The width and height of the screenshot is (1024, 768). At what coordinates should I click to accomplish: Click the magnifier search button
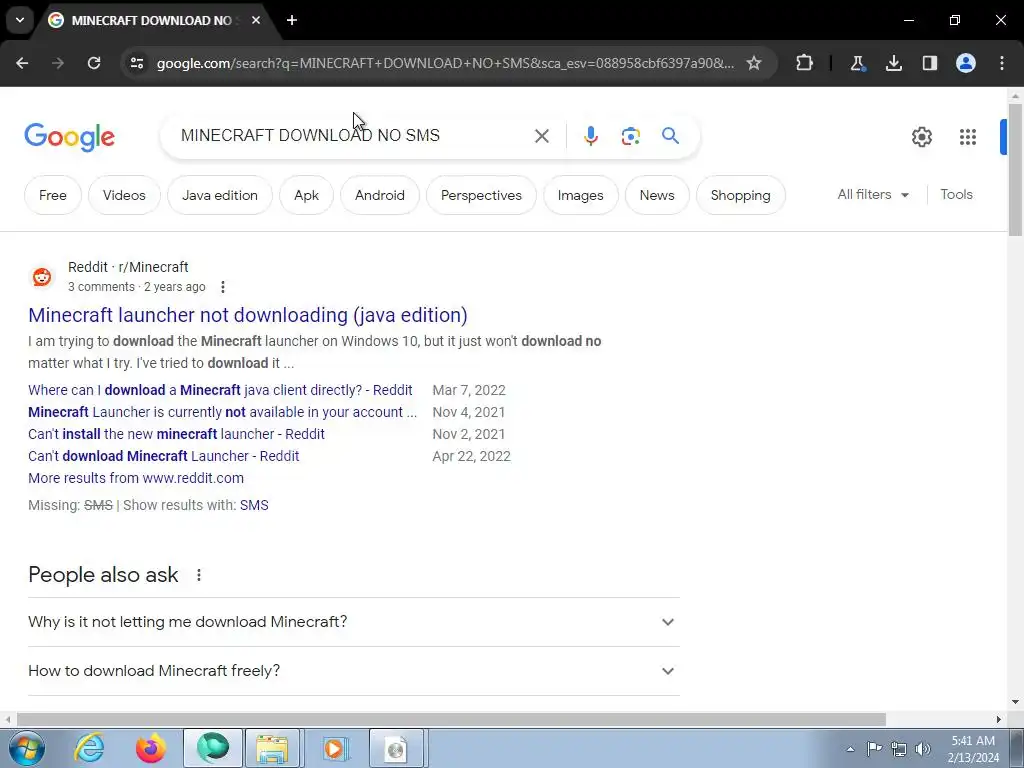tap(670, 136)
